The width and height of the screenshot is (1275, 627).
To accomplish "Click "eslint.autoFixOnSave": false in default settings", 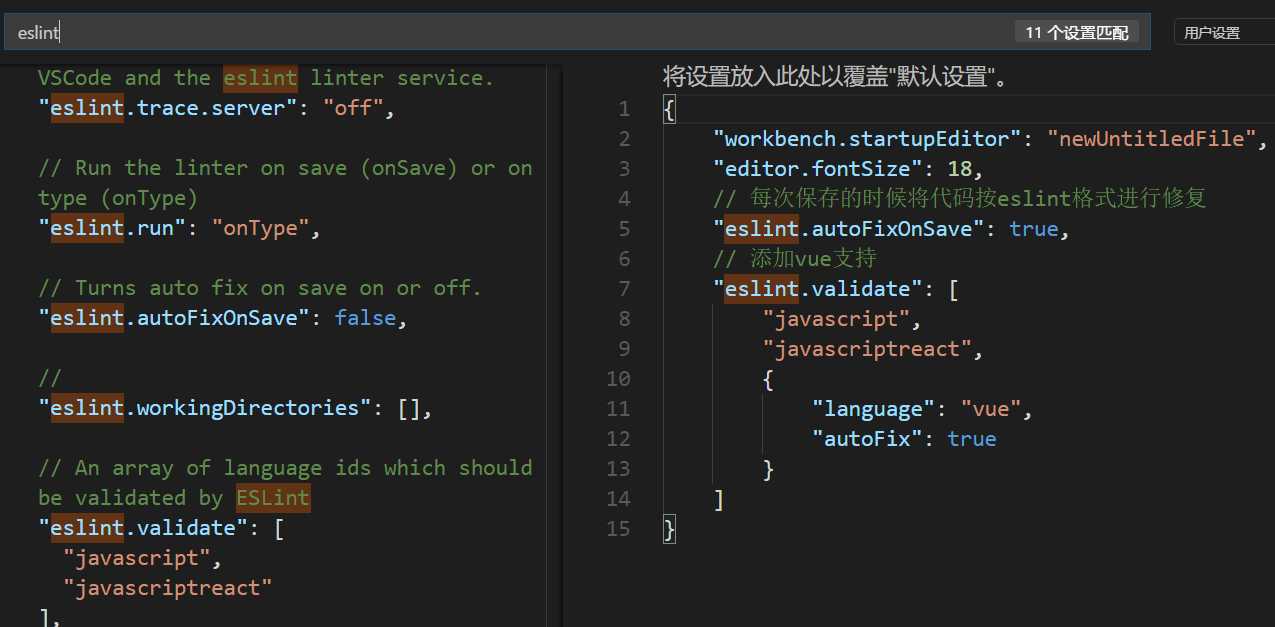I will (223, 318).
